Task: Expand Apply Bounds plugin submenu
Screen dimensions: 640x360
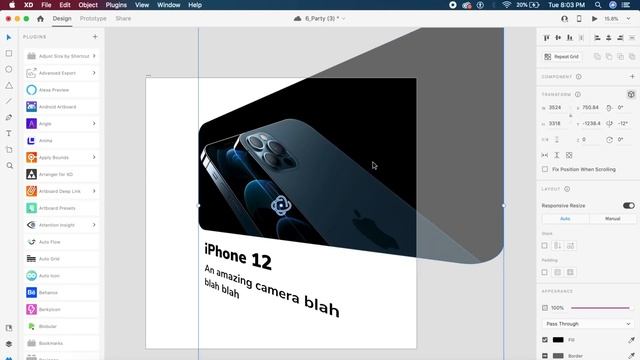Action: pyautogui.click(x=94, y=157)
